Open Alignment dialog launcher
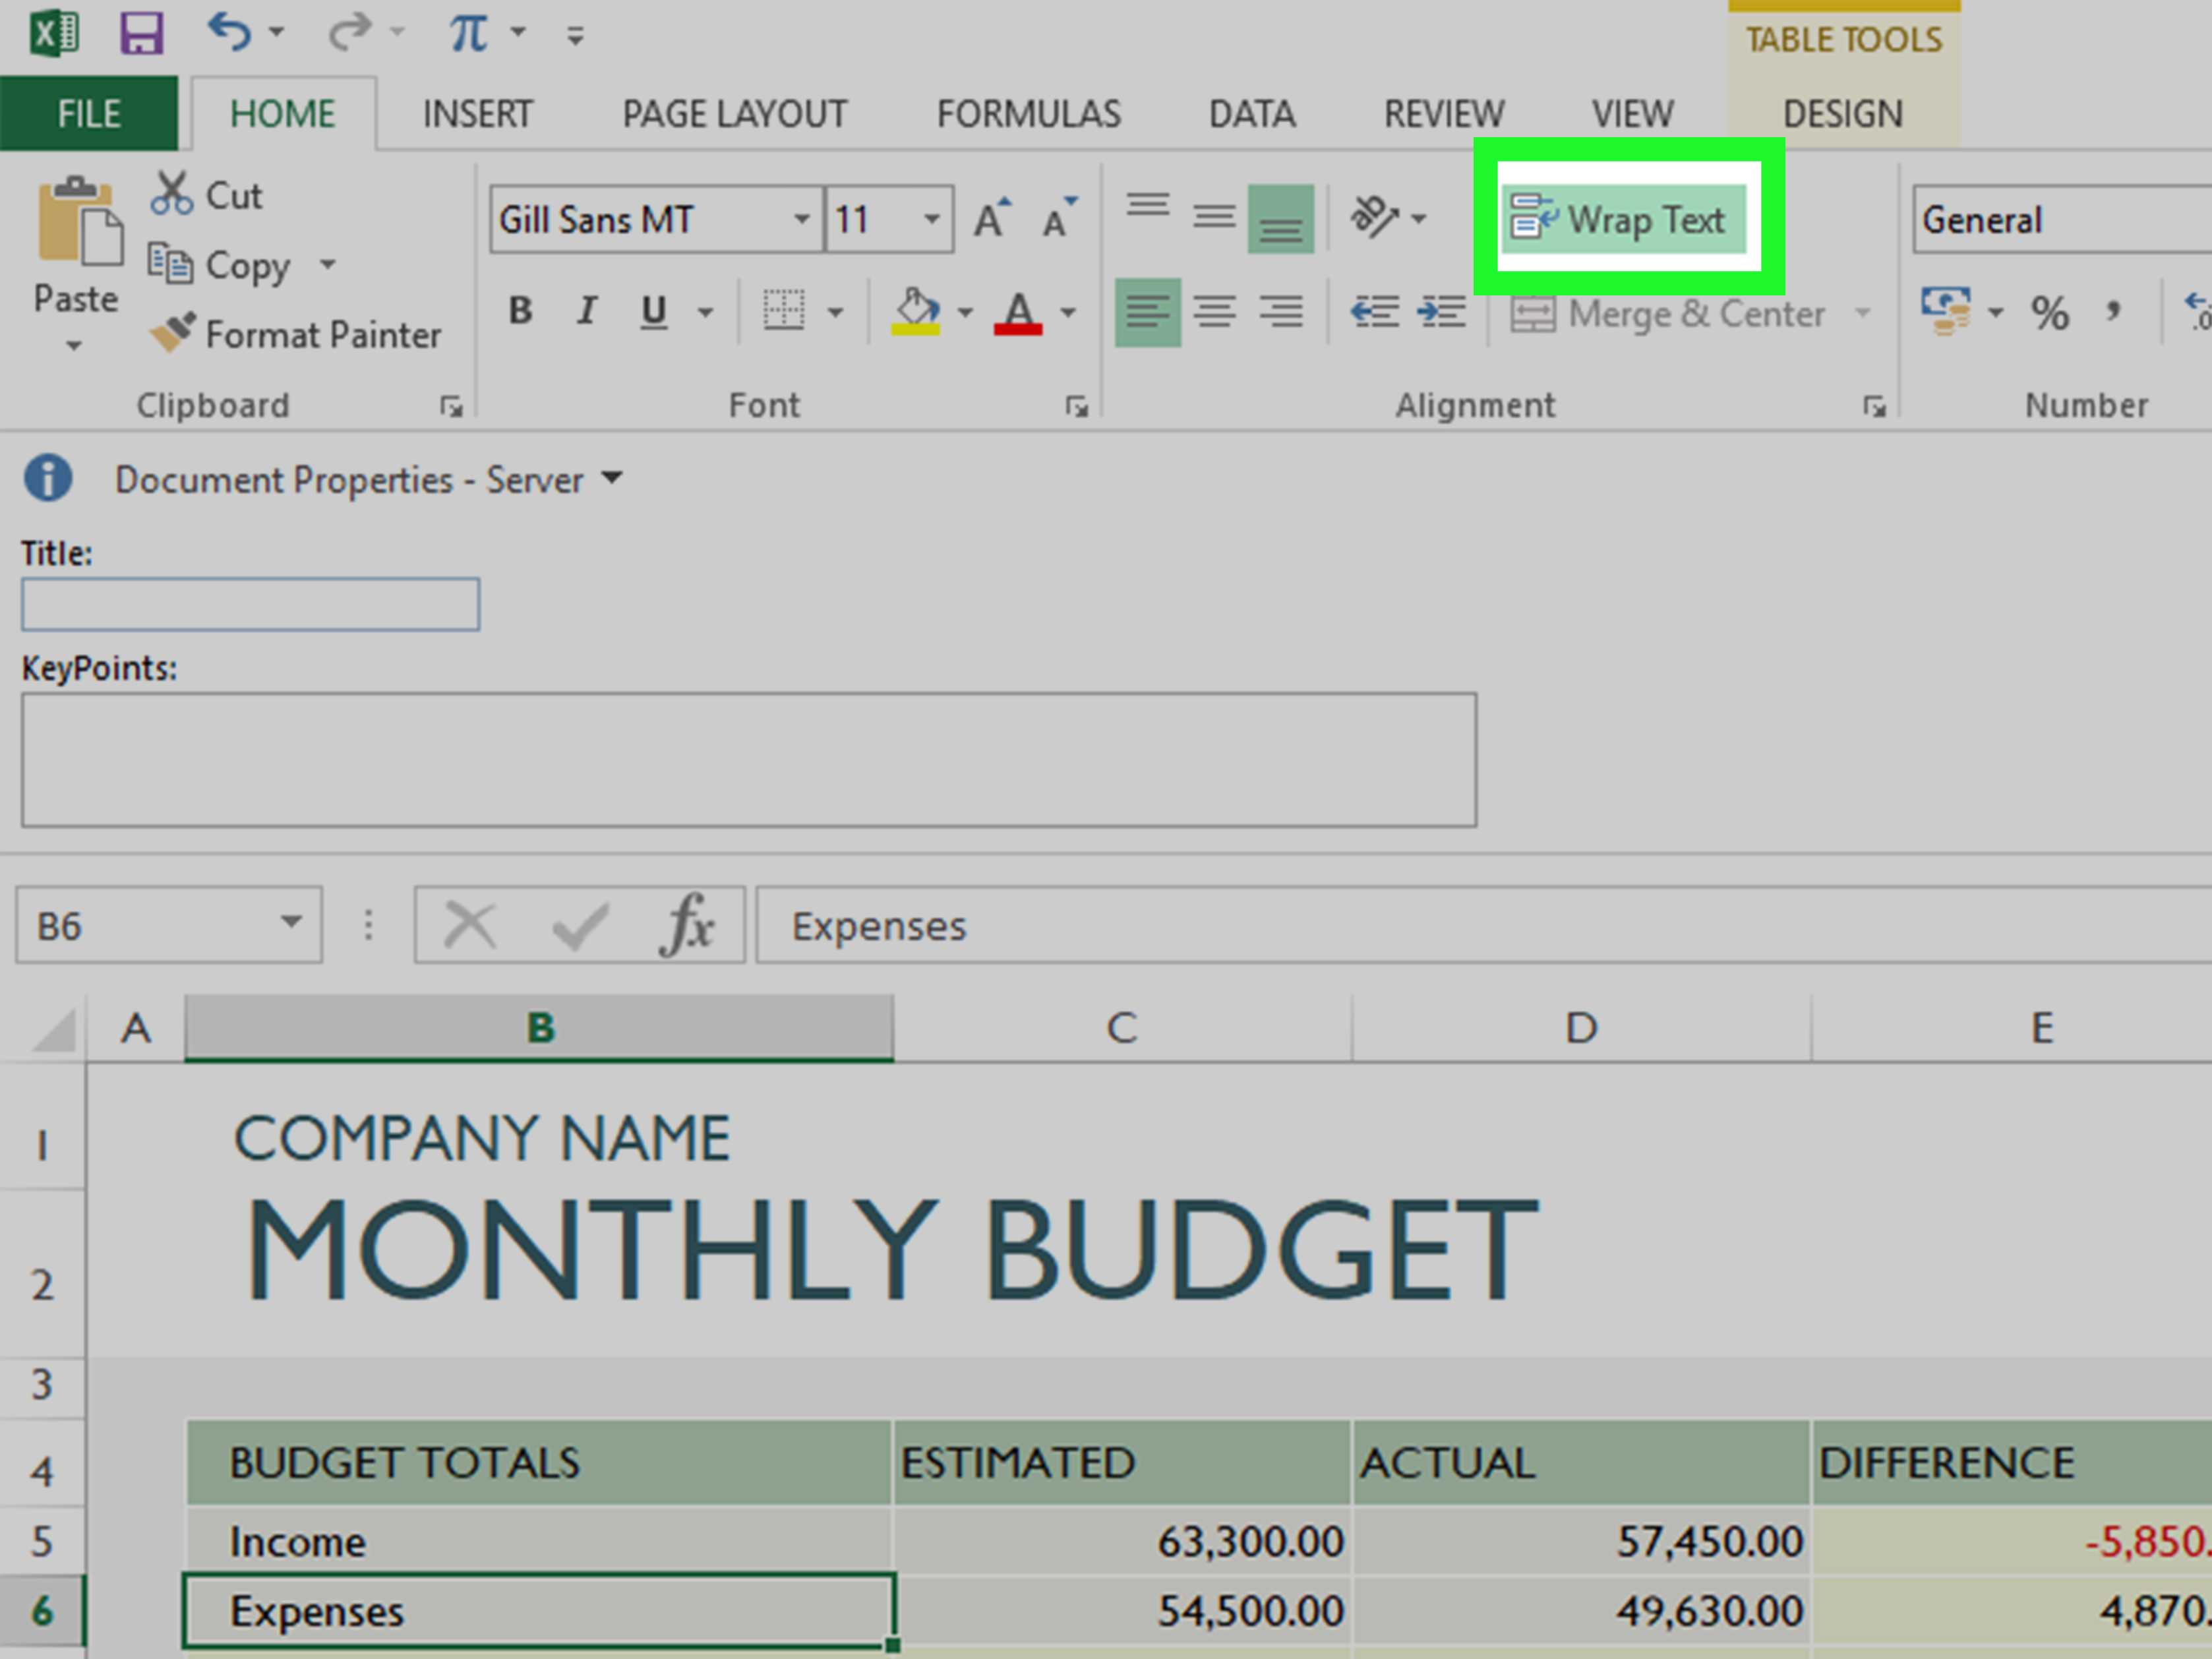Screen dimensions: 2212x1659 click(x=1874, y=406)
